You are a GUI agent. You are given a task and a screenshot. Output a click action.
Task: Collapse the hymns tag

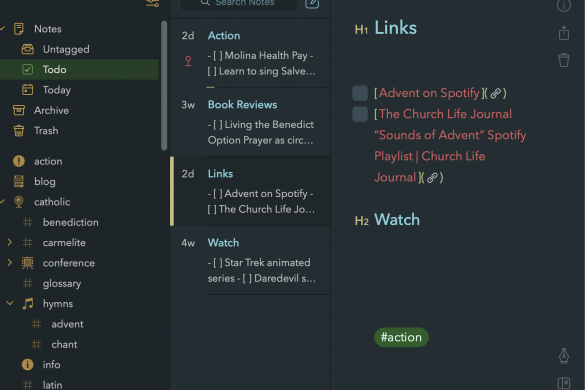10,303
